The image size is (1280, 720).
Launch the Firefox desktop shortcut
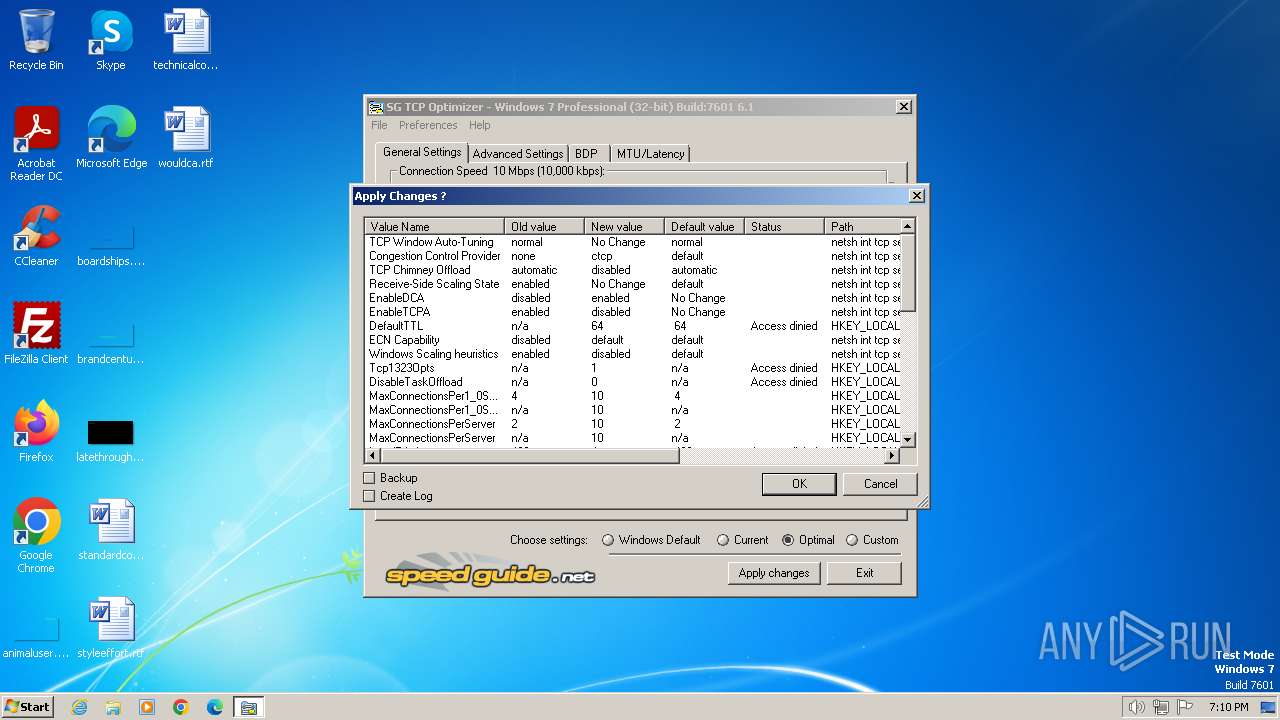click(36, 432)
